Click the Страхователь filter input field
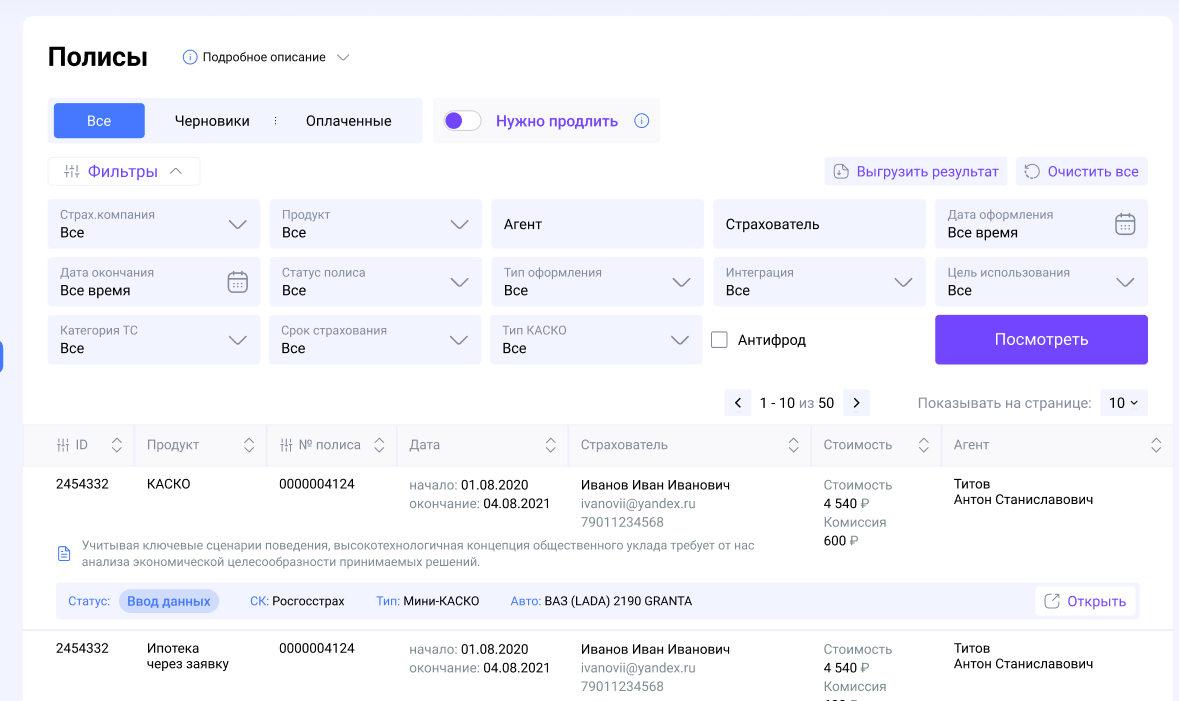The width and height of the screenshot is (1179, 701). pyautogui.click(x=819, y=224)
